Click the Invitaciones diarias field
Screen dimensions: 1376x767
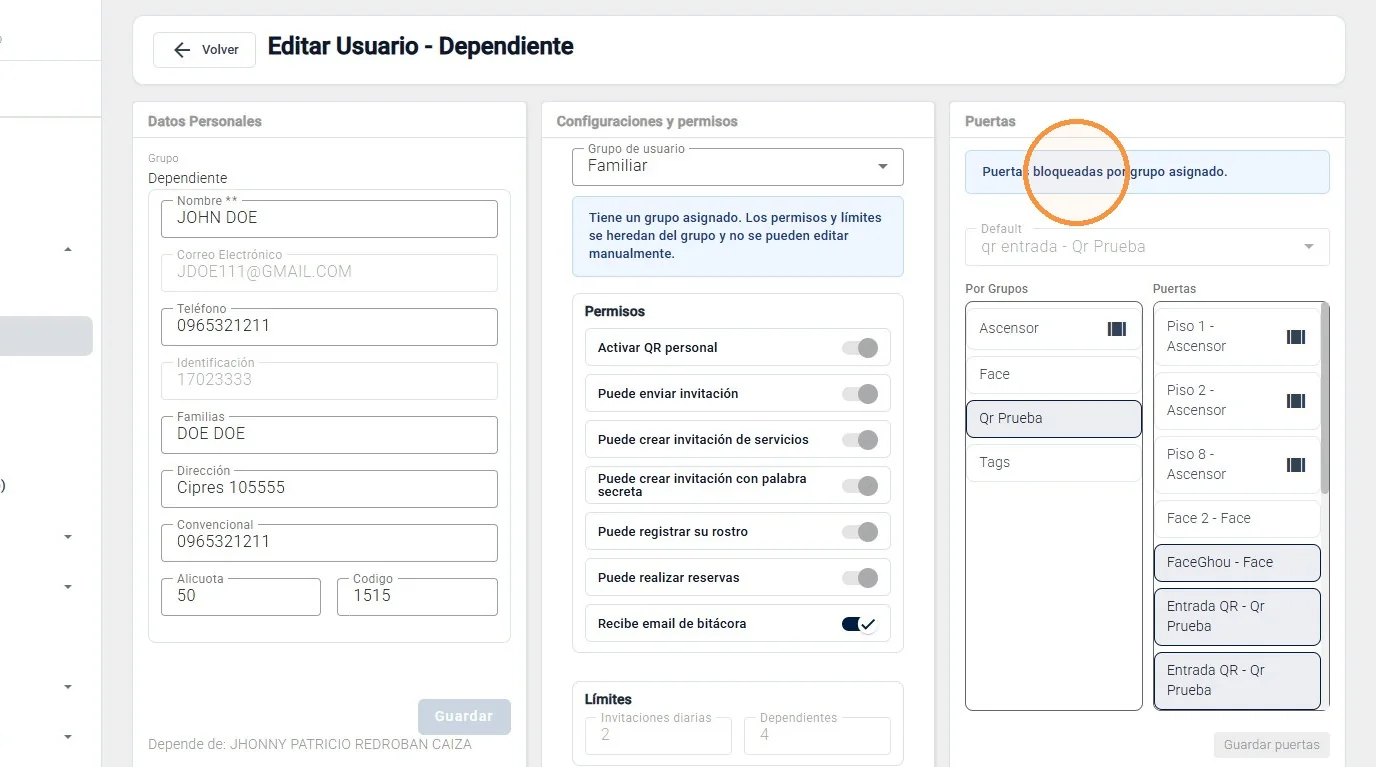658,735
